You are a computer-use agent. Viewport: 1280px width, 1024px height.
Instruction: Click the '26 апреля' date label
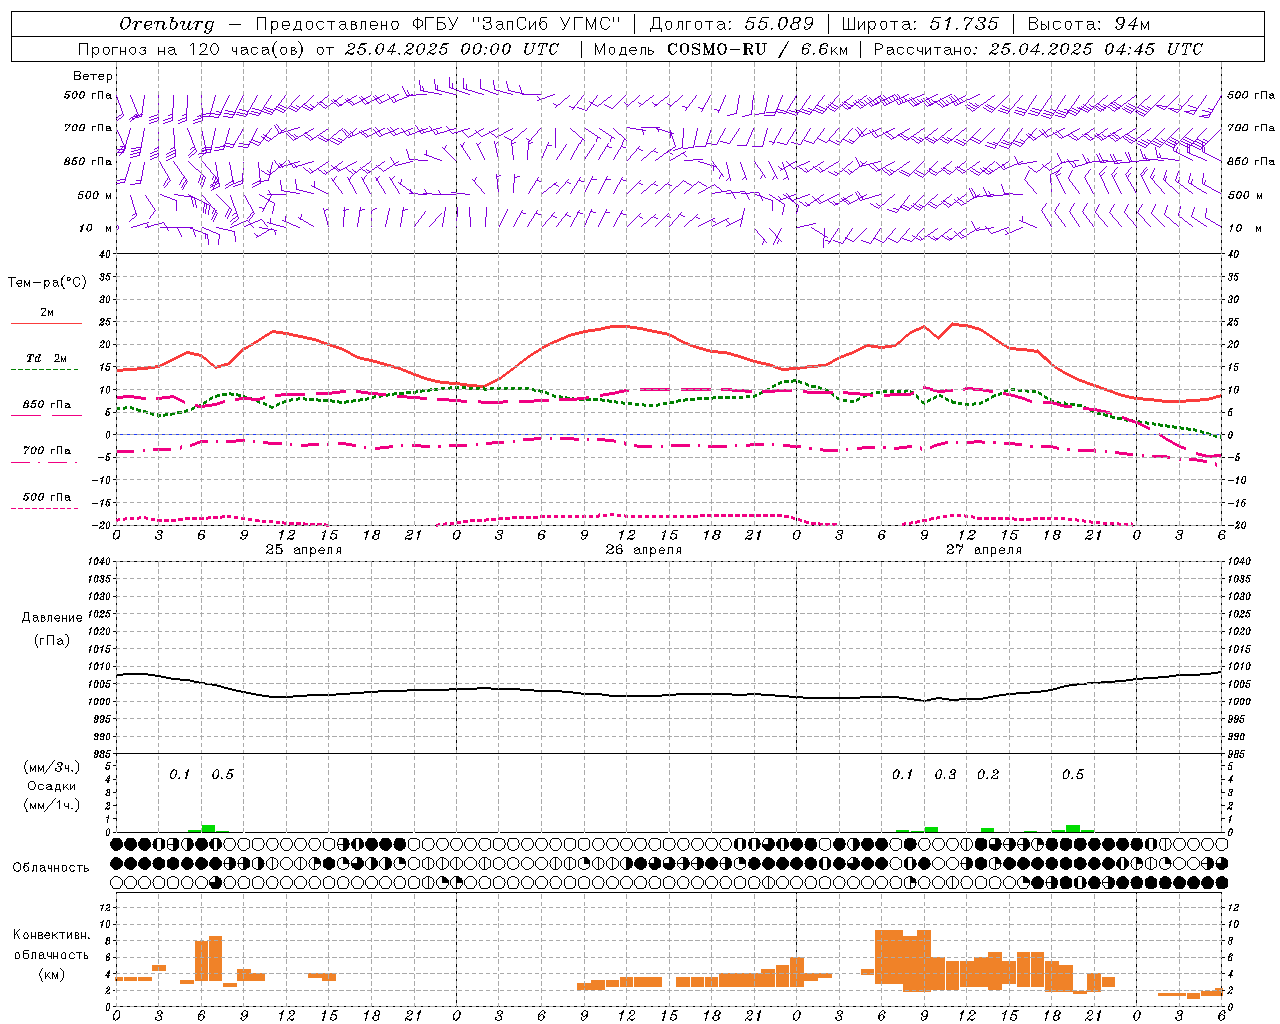643,550
